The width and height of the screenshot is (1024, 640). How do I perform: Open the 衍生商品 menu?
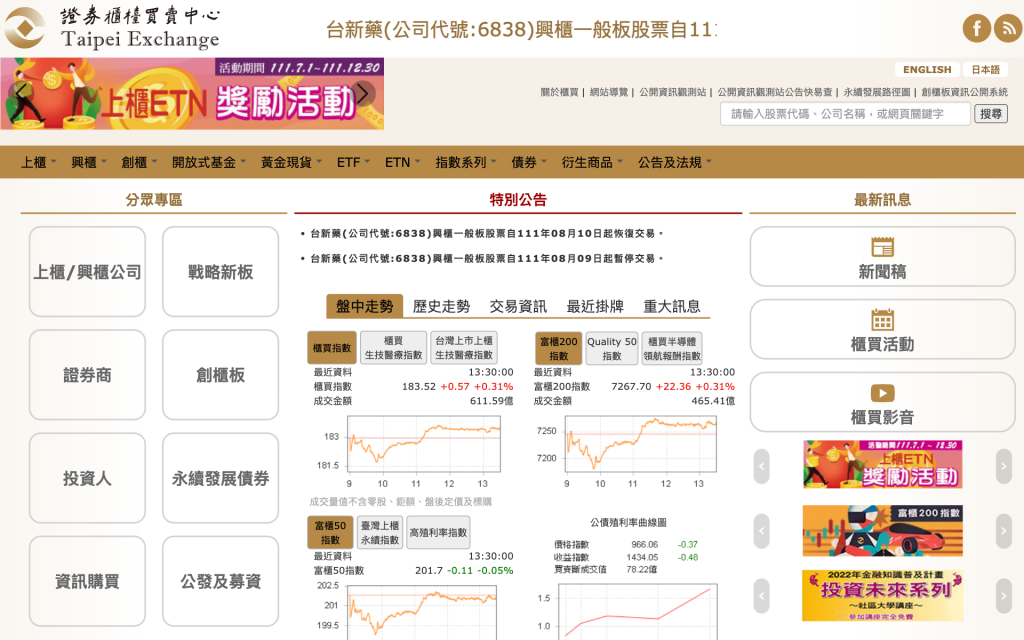point(592,162)
